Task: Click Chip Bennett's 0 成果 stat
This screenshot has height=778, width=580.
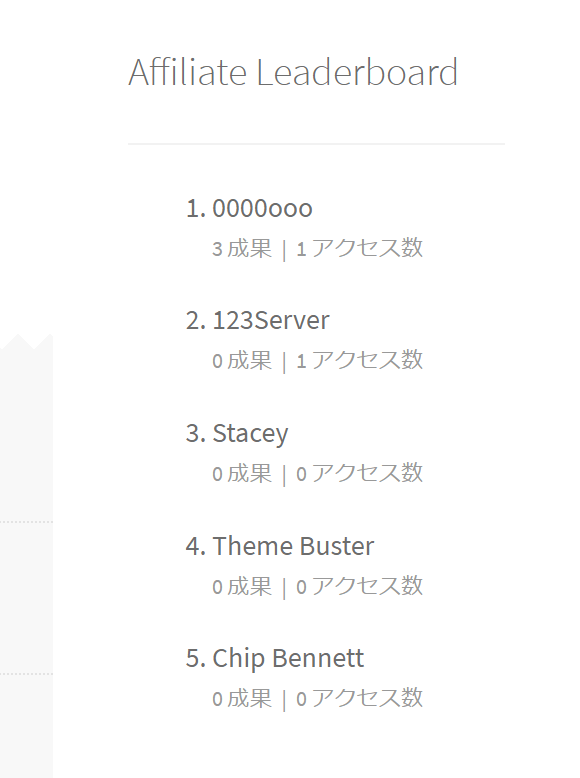Action: pyautogui.click(x=242, y=699)
